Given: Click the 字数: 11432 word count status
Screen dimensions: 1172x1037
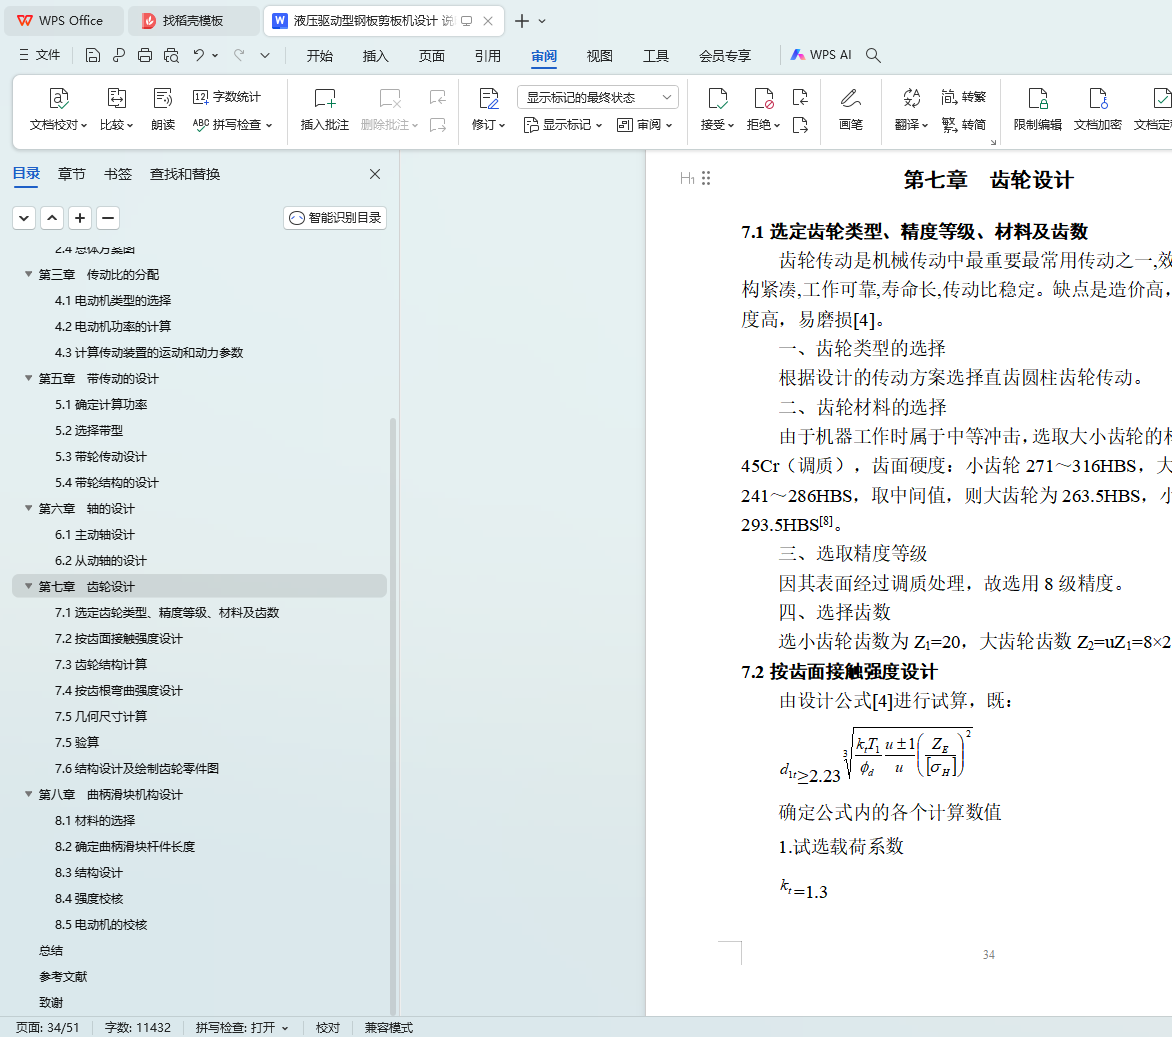Looking at the screenshot, I should pyautogui.click(x=138, y=1027).
